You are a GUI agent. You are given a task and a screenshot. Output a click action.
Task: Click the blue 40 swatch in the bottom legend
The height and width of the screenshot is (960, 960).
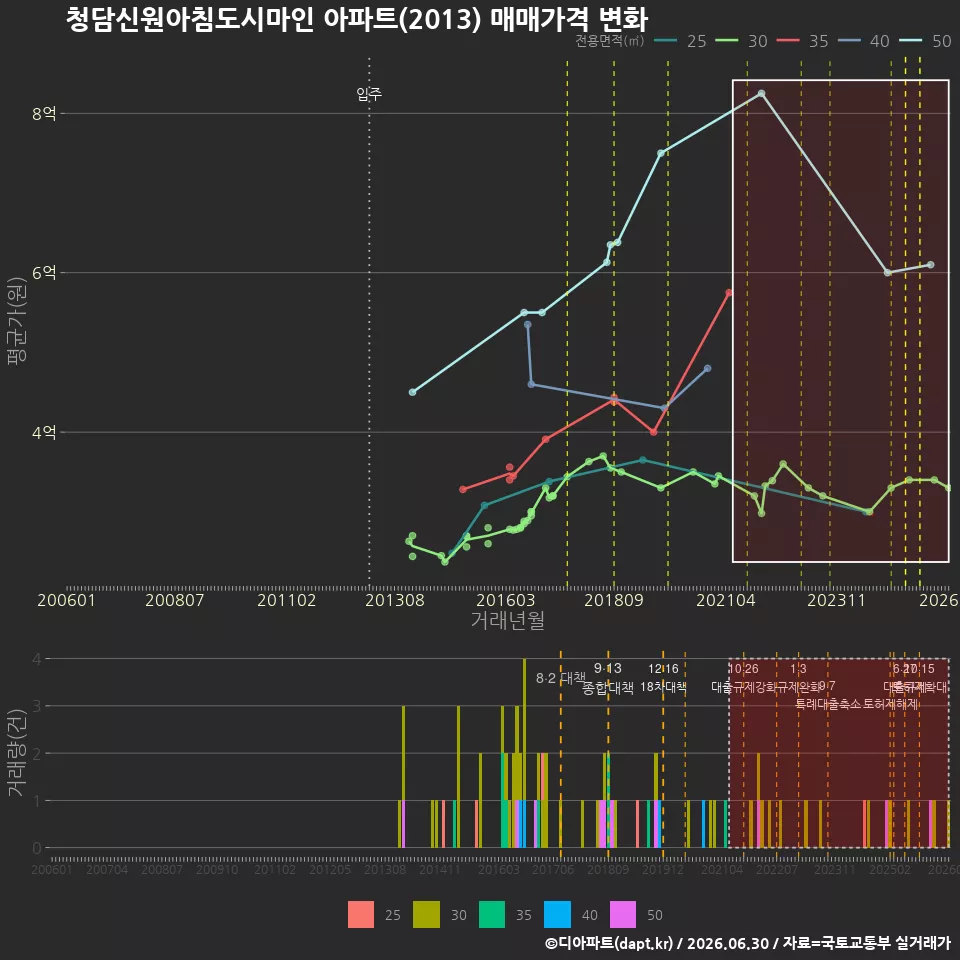tap(557, 915)
